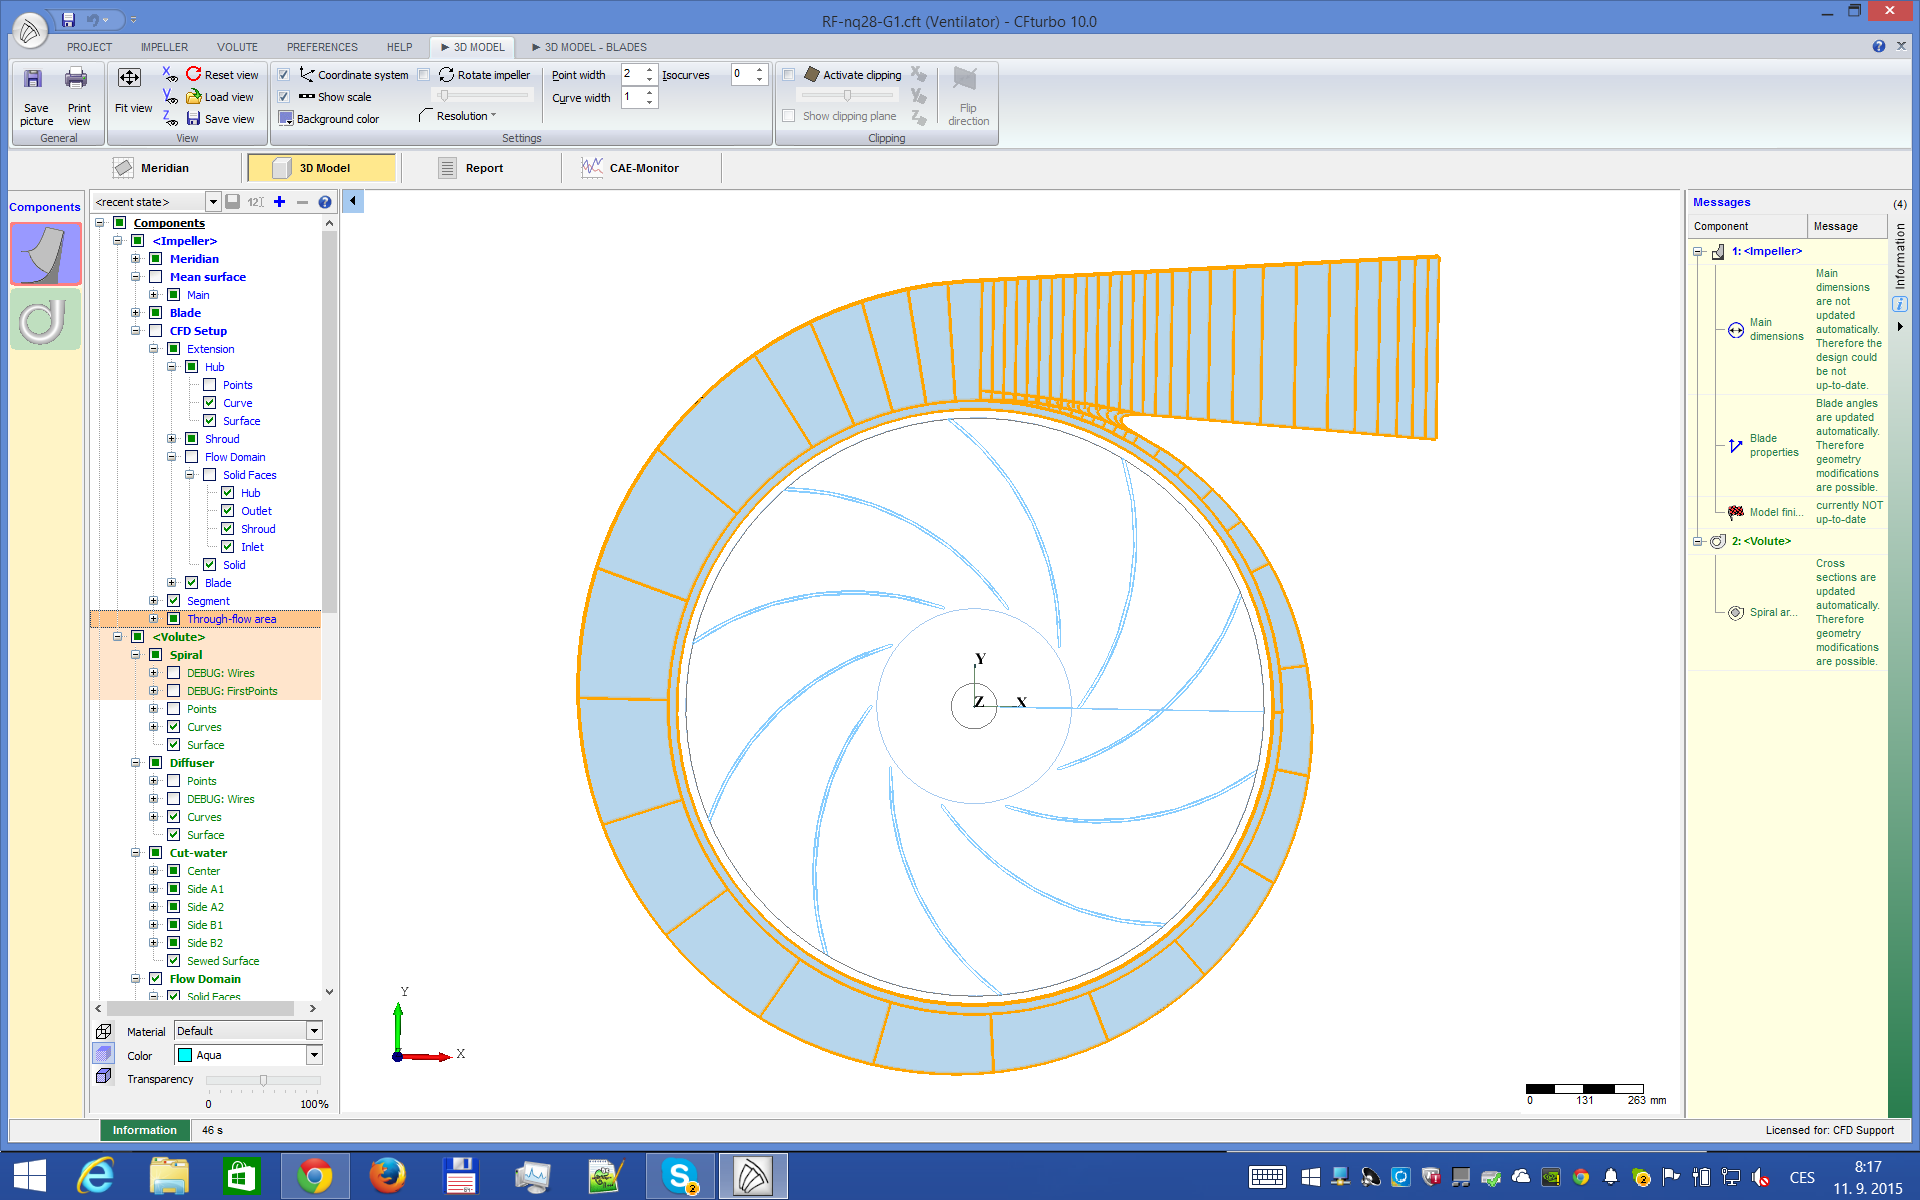The height and width of the screenshot is (1200, 1920).
Task: Click the Flip direction icon
Action: 966,80
